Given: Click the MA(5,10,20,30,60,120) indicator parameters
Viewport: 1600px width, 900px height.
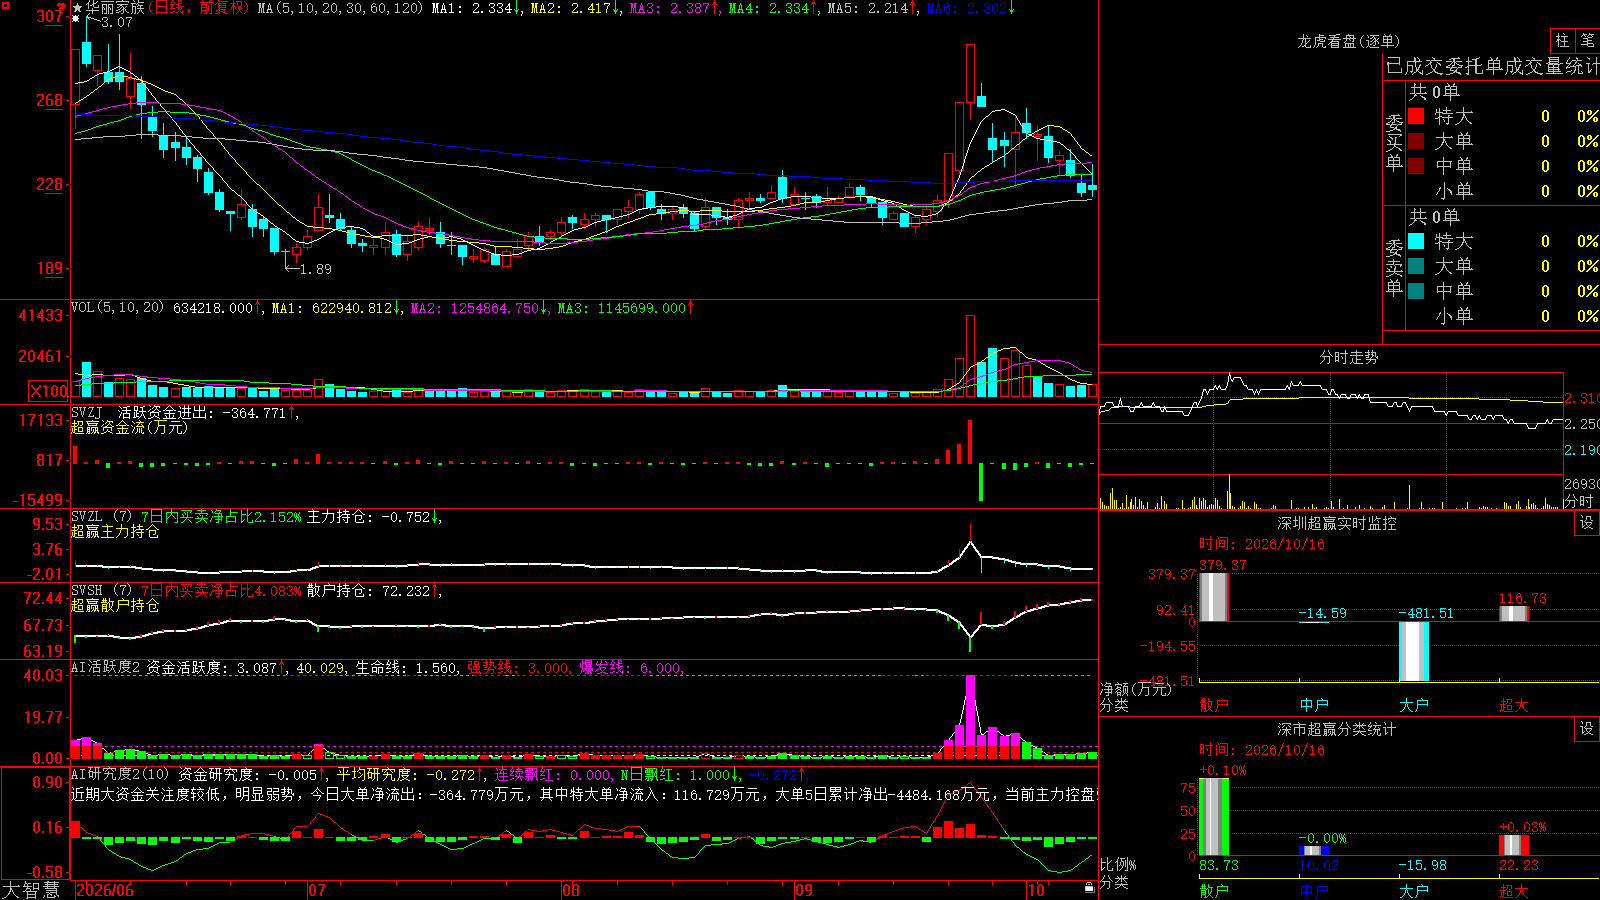Looking at the screenshot, I should tap(341, 8).
